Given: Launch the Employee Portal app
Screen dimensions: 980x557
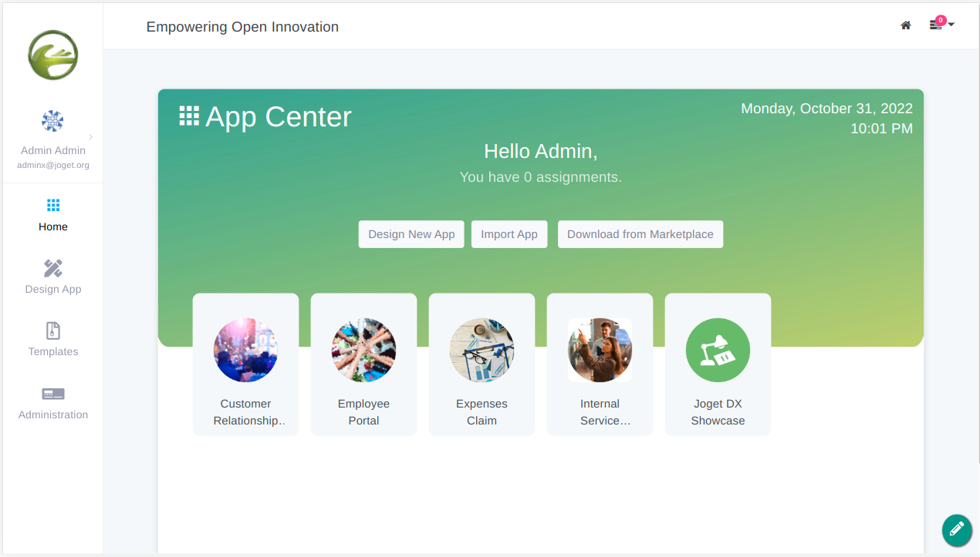Looking at the screenshot, I should (x=364, y=364).
